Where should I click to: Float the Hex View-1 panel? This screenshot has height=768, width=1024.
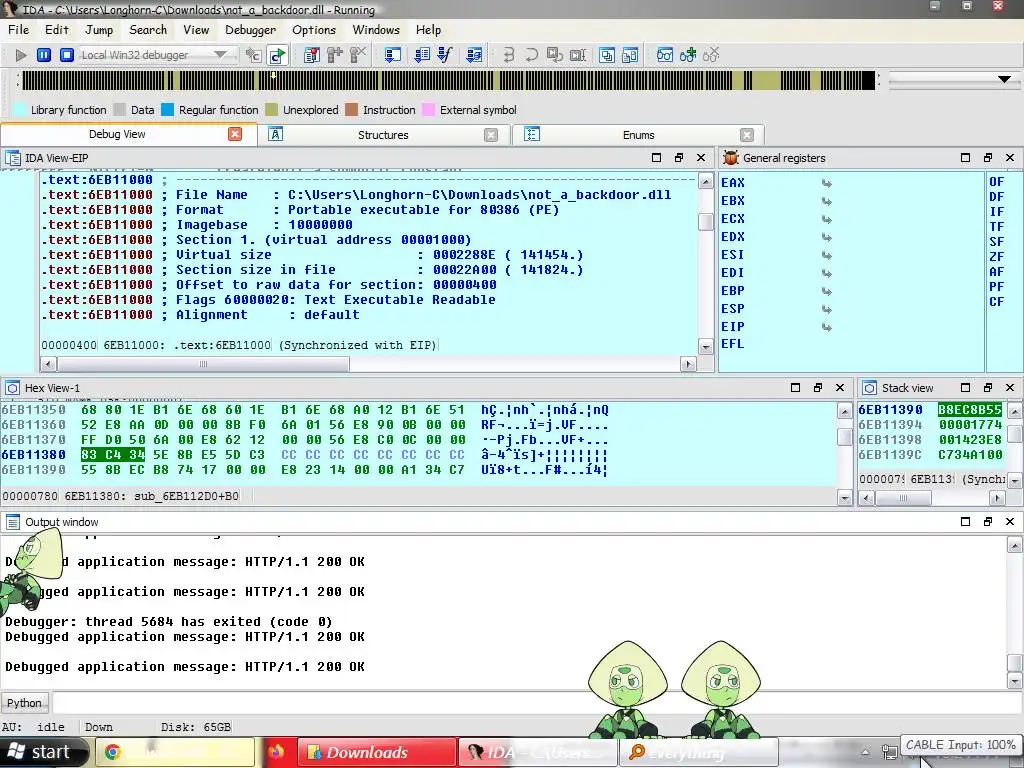[x=818, y=388]
